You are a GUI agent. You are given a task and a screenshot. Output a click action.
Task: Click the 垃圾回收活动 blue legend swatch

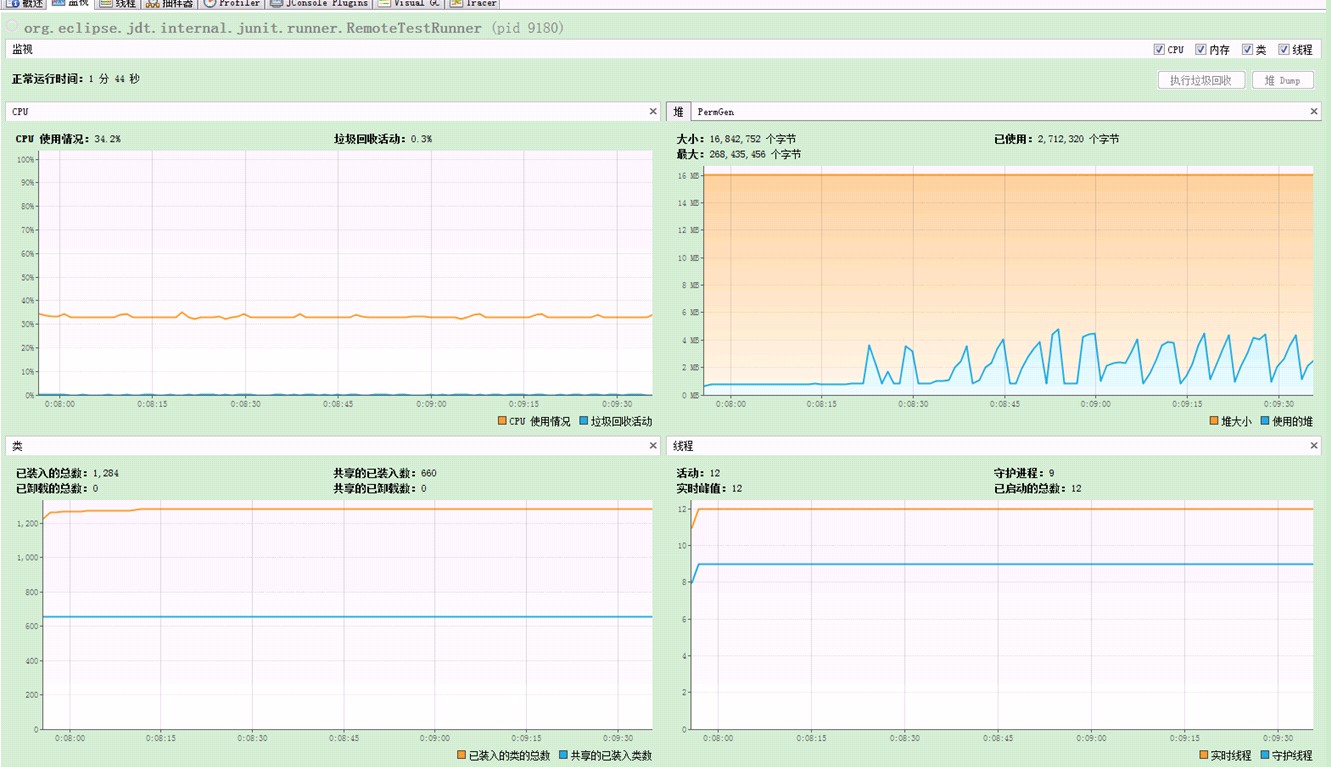[x=584, y=421]
